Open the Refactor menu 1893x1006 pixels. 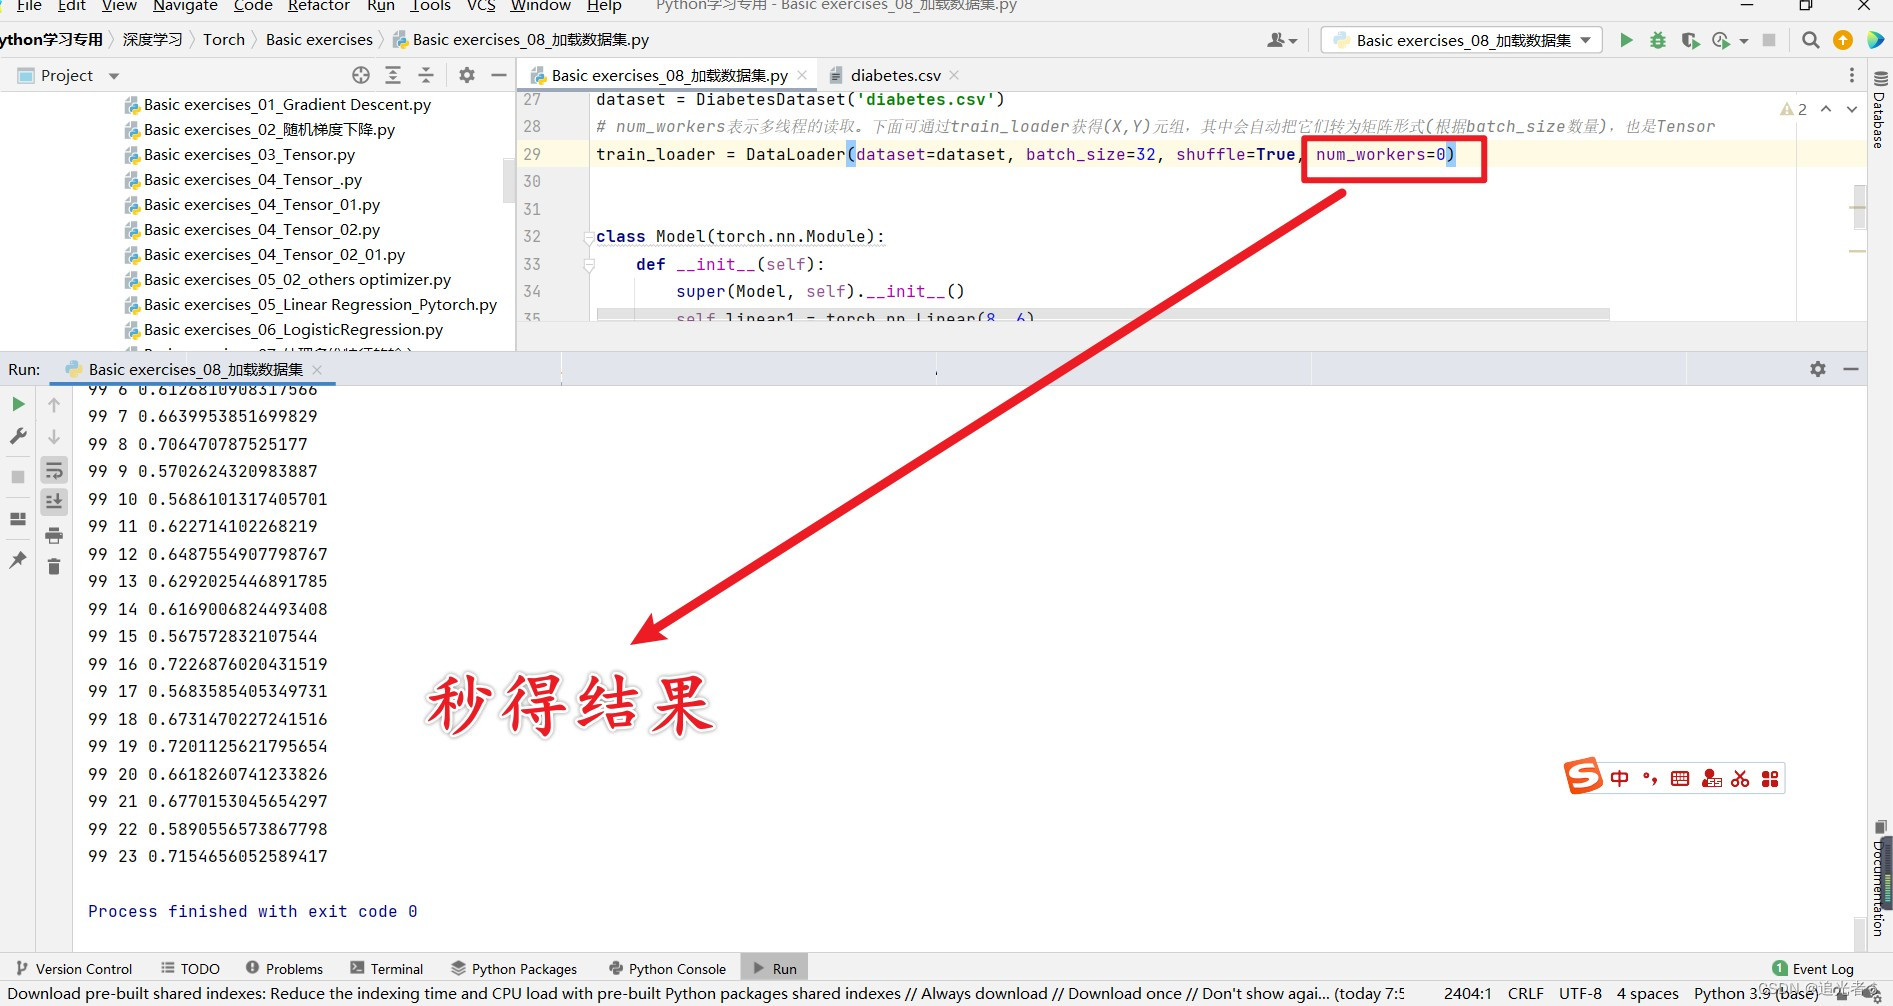319,6
